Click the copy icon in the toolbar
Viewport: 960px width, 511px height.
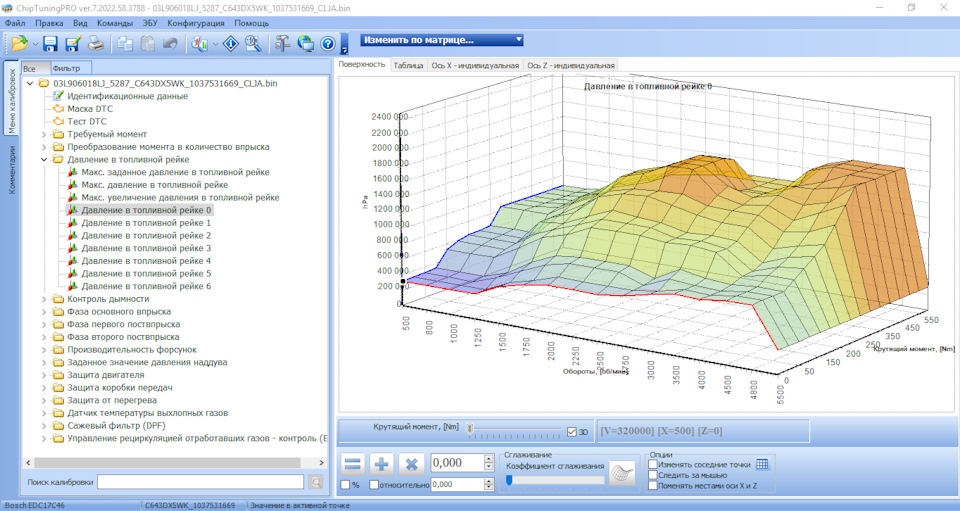pos(126,43)
